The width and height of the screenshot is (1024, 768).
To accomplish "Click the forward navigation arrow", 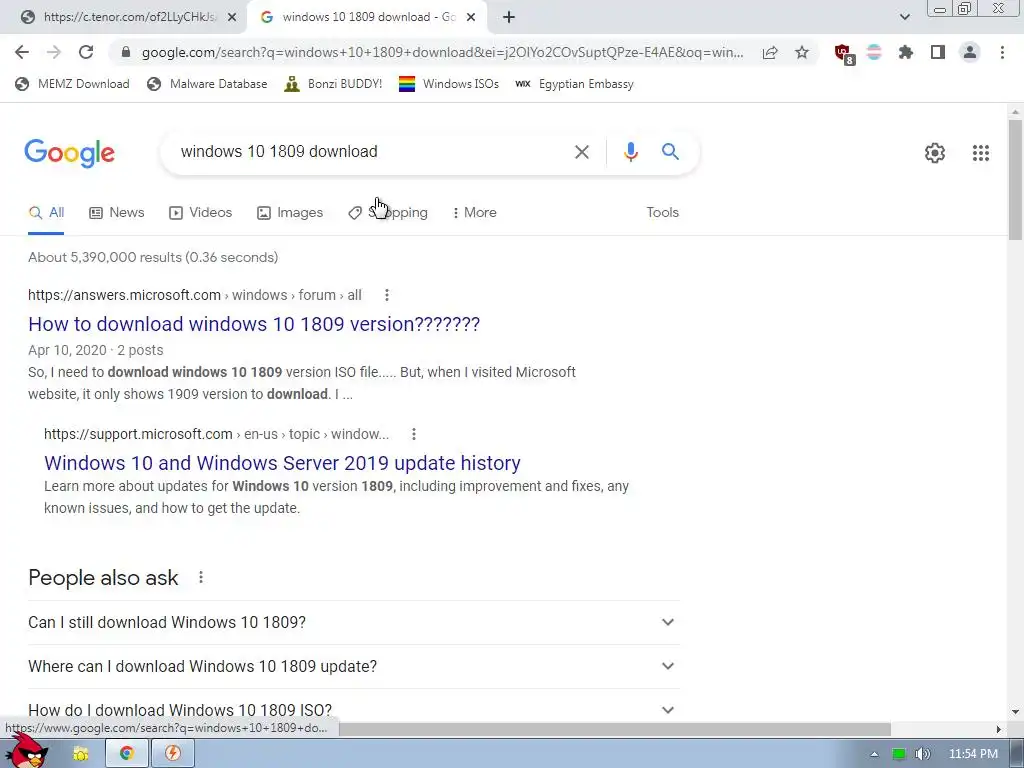I will point(54,52).
